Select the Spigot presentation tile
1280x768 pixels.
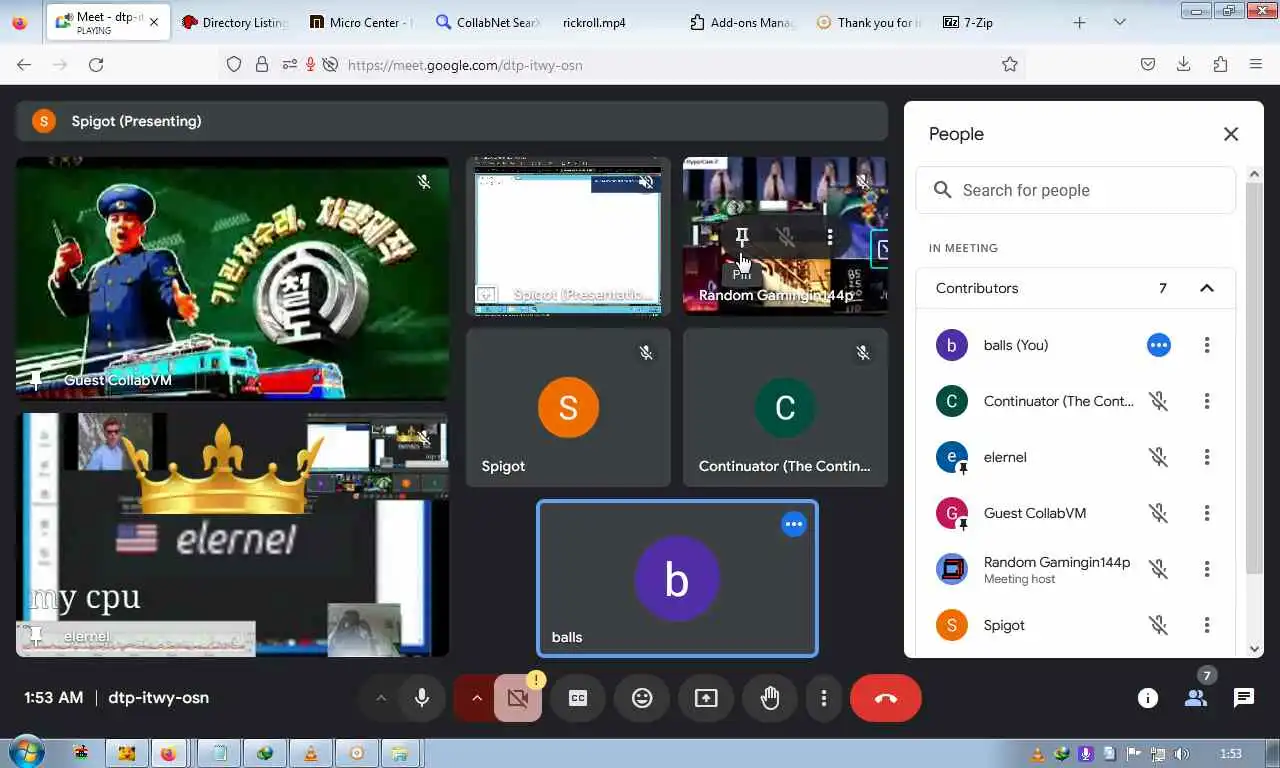click(x=568, y=236)
